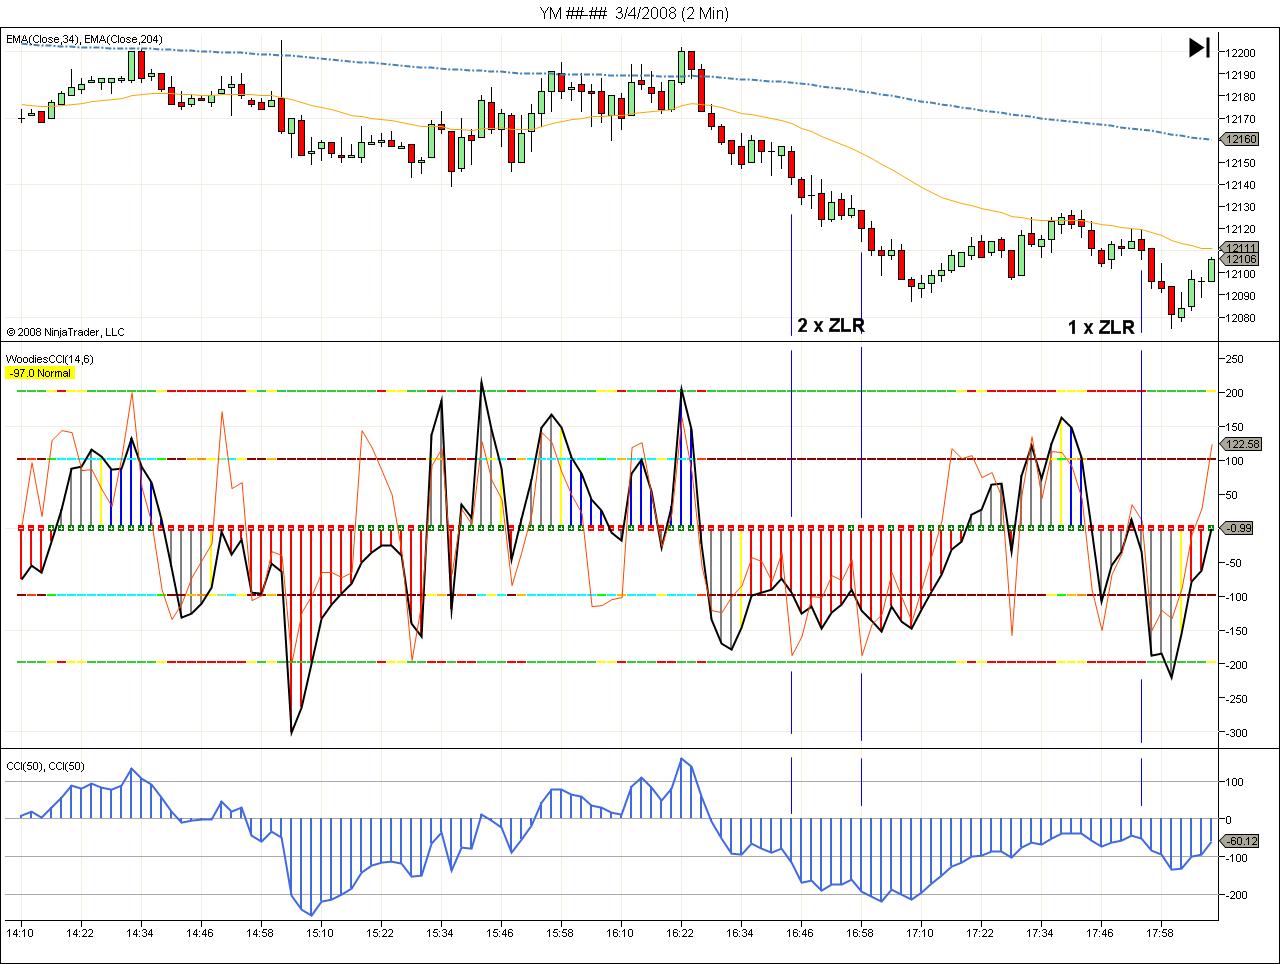This screenshot has width=1280, height=964.
Task: Click the 12200 price axis label
Action: pos(1240,53)
